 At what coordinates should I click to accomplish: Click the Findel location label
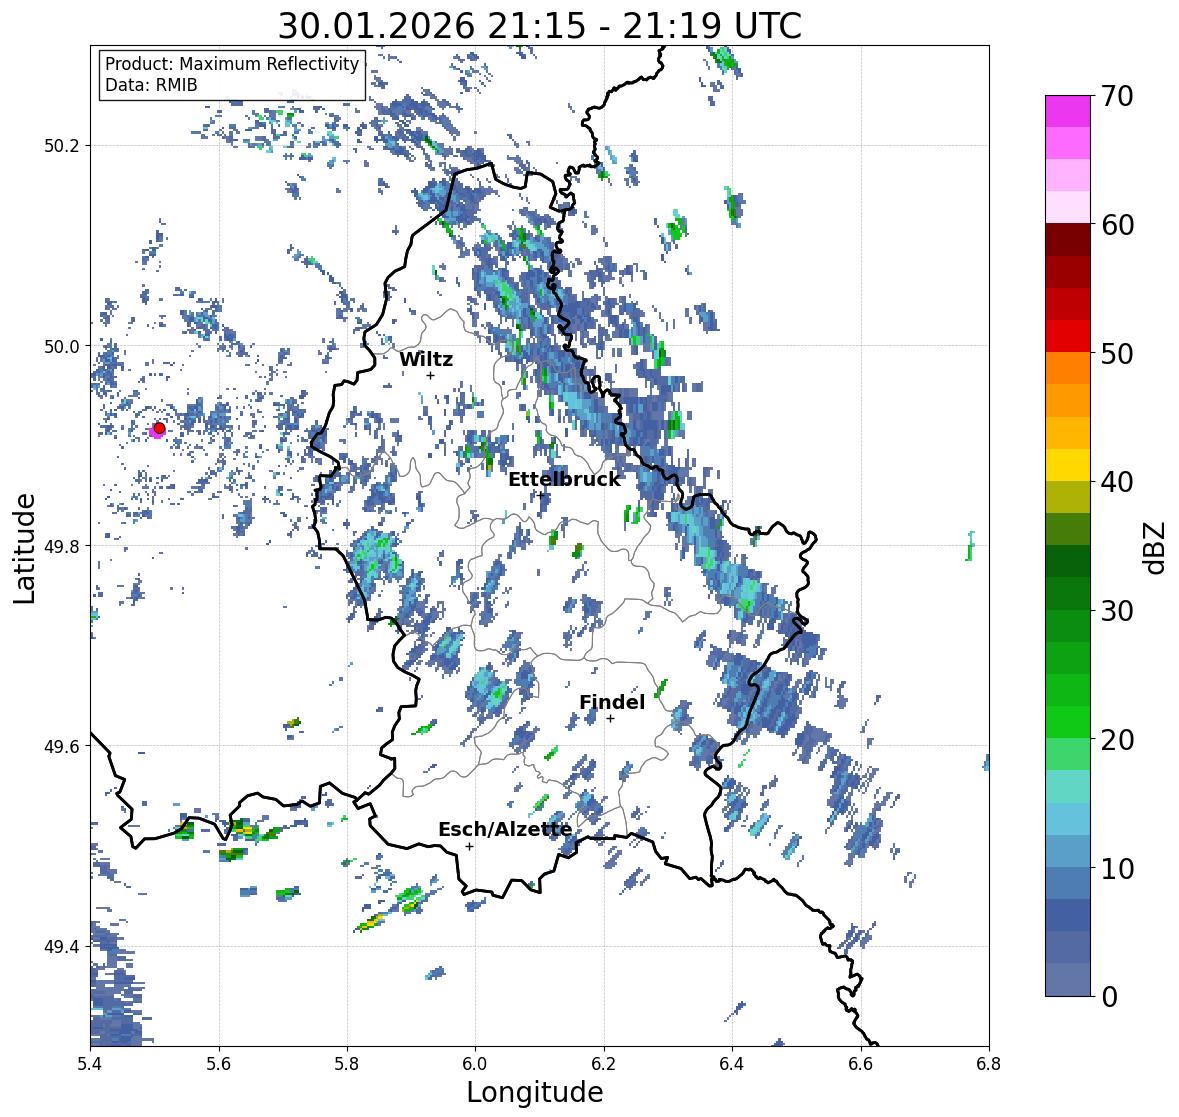pos(612,702)
